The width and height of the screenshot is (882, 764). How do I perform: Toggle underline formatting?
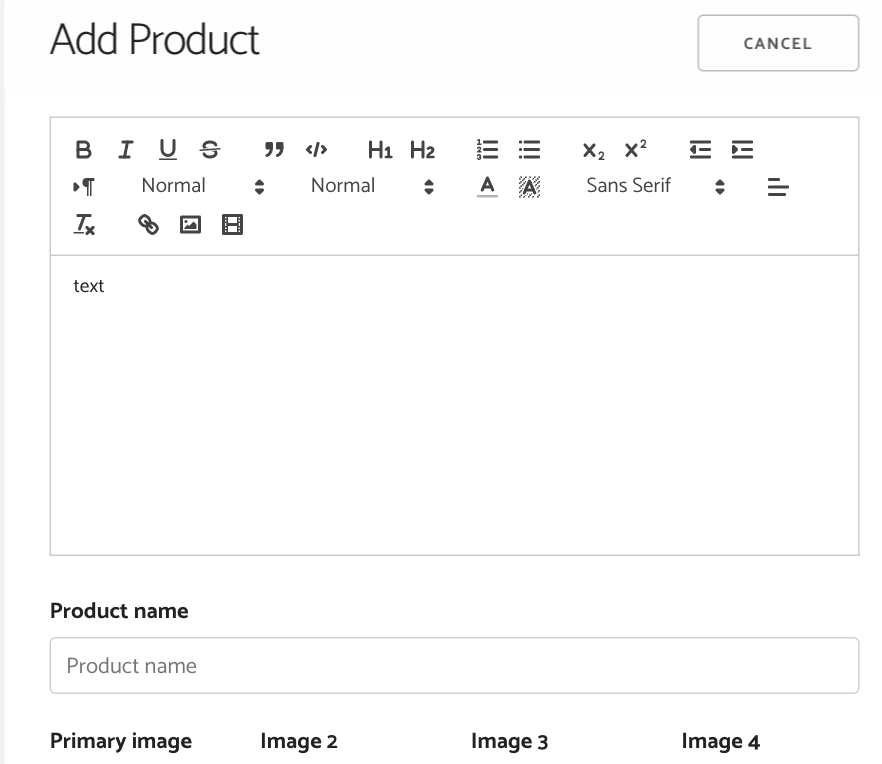click(168, 150)
